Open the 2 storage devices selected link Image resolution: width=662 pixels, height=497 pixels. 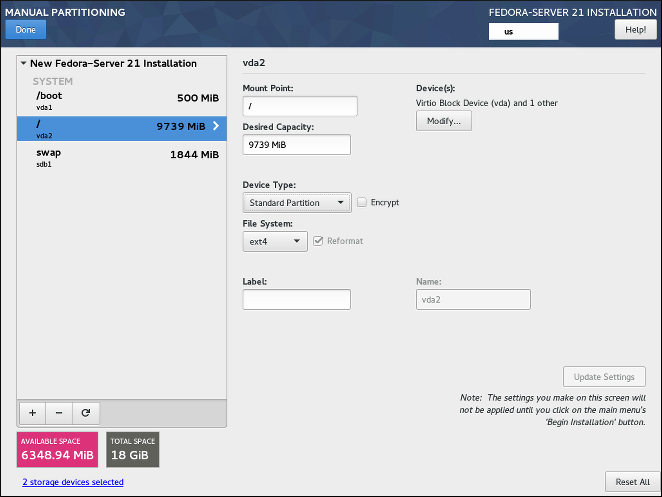coord(73,482)
